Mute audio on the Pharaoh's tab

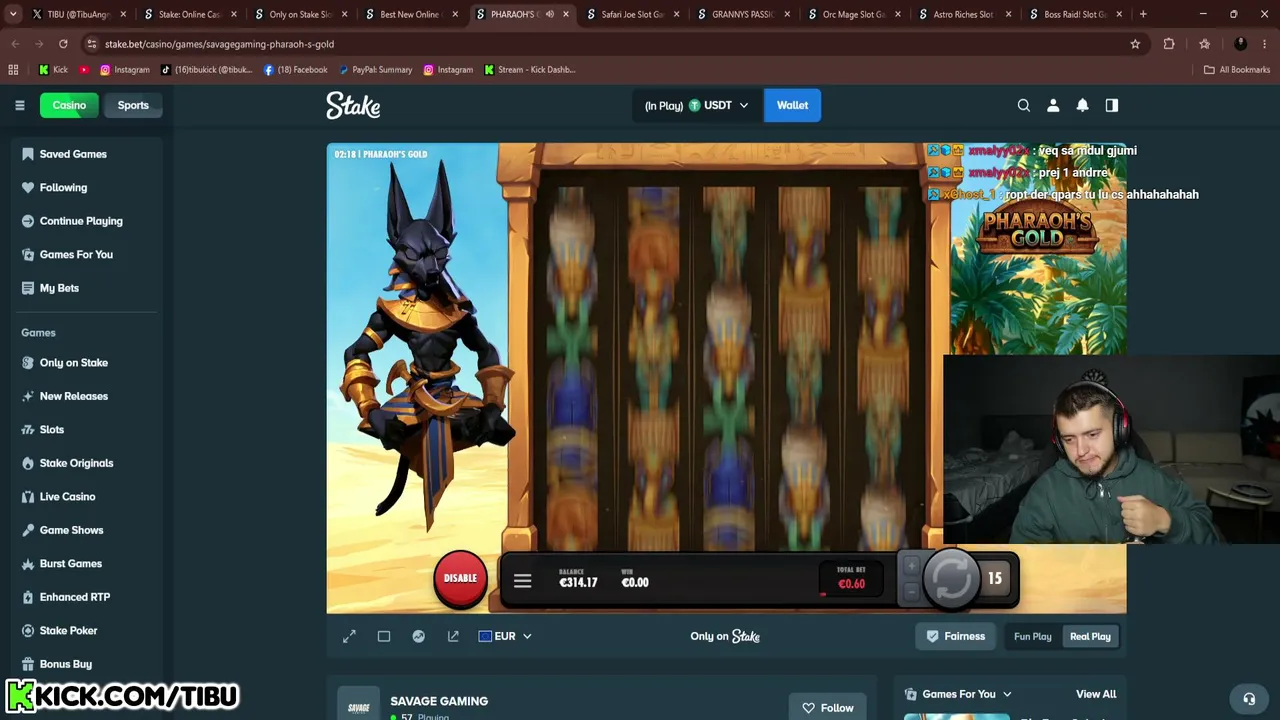click(549, 14)
